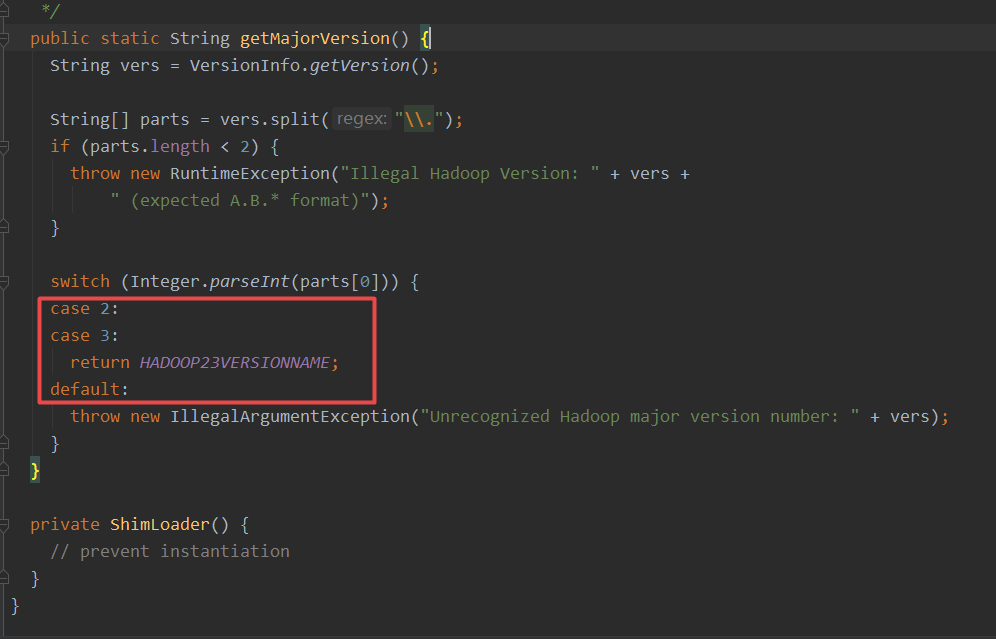Click the Integer class name

tap(165, 281)
